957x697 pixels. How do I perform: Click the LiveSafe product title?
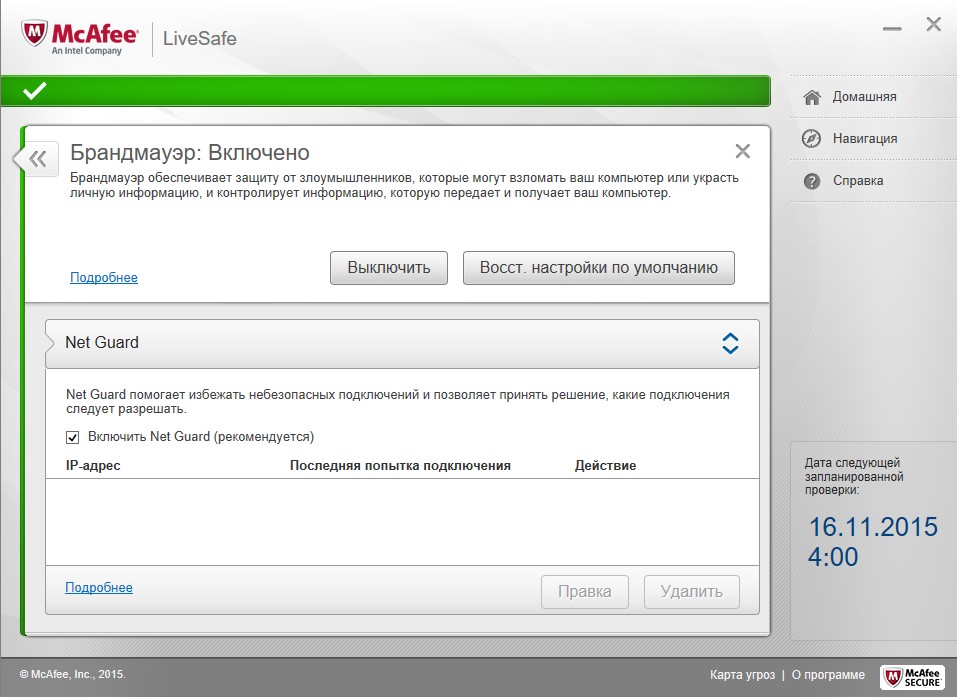[x=200, y=38]
